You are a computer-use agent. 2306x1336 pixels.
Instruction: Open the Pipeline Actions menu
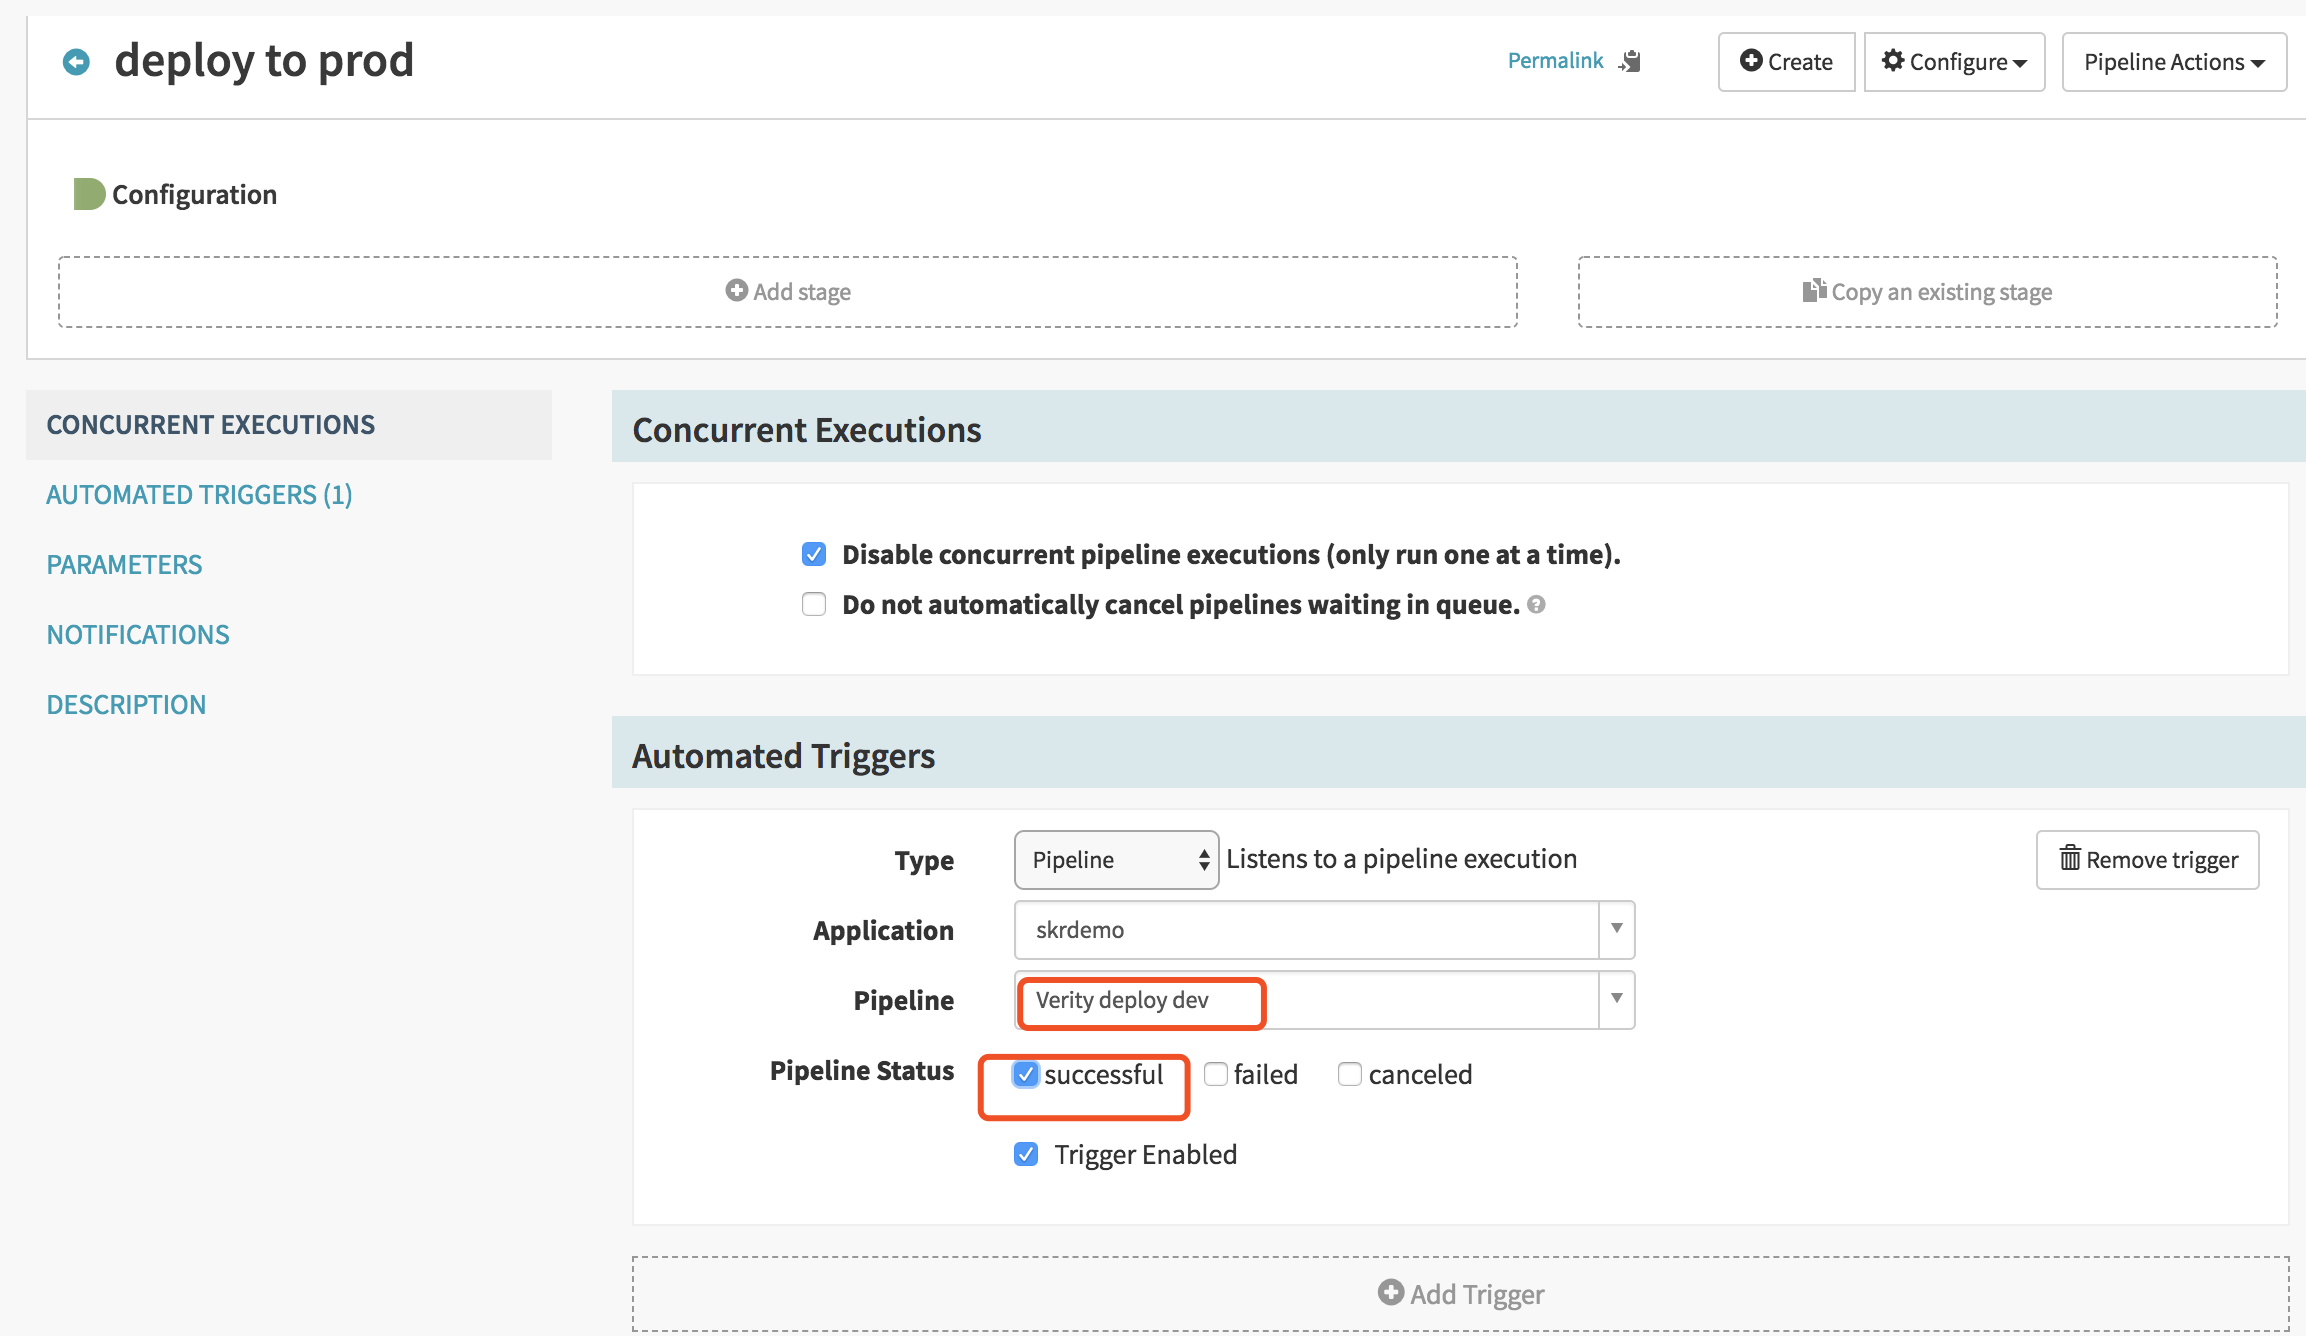click(x=2174, y=62)
